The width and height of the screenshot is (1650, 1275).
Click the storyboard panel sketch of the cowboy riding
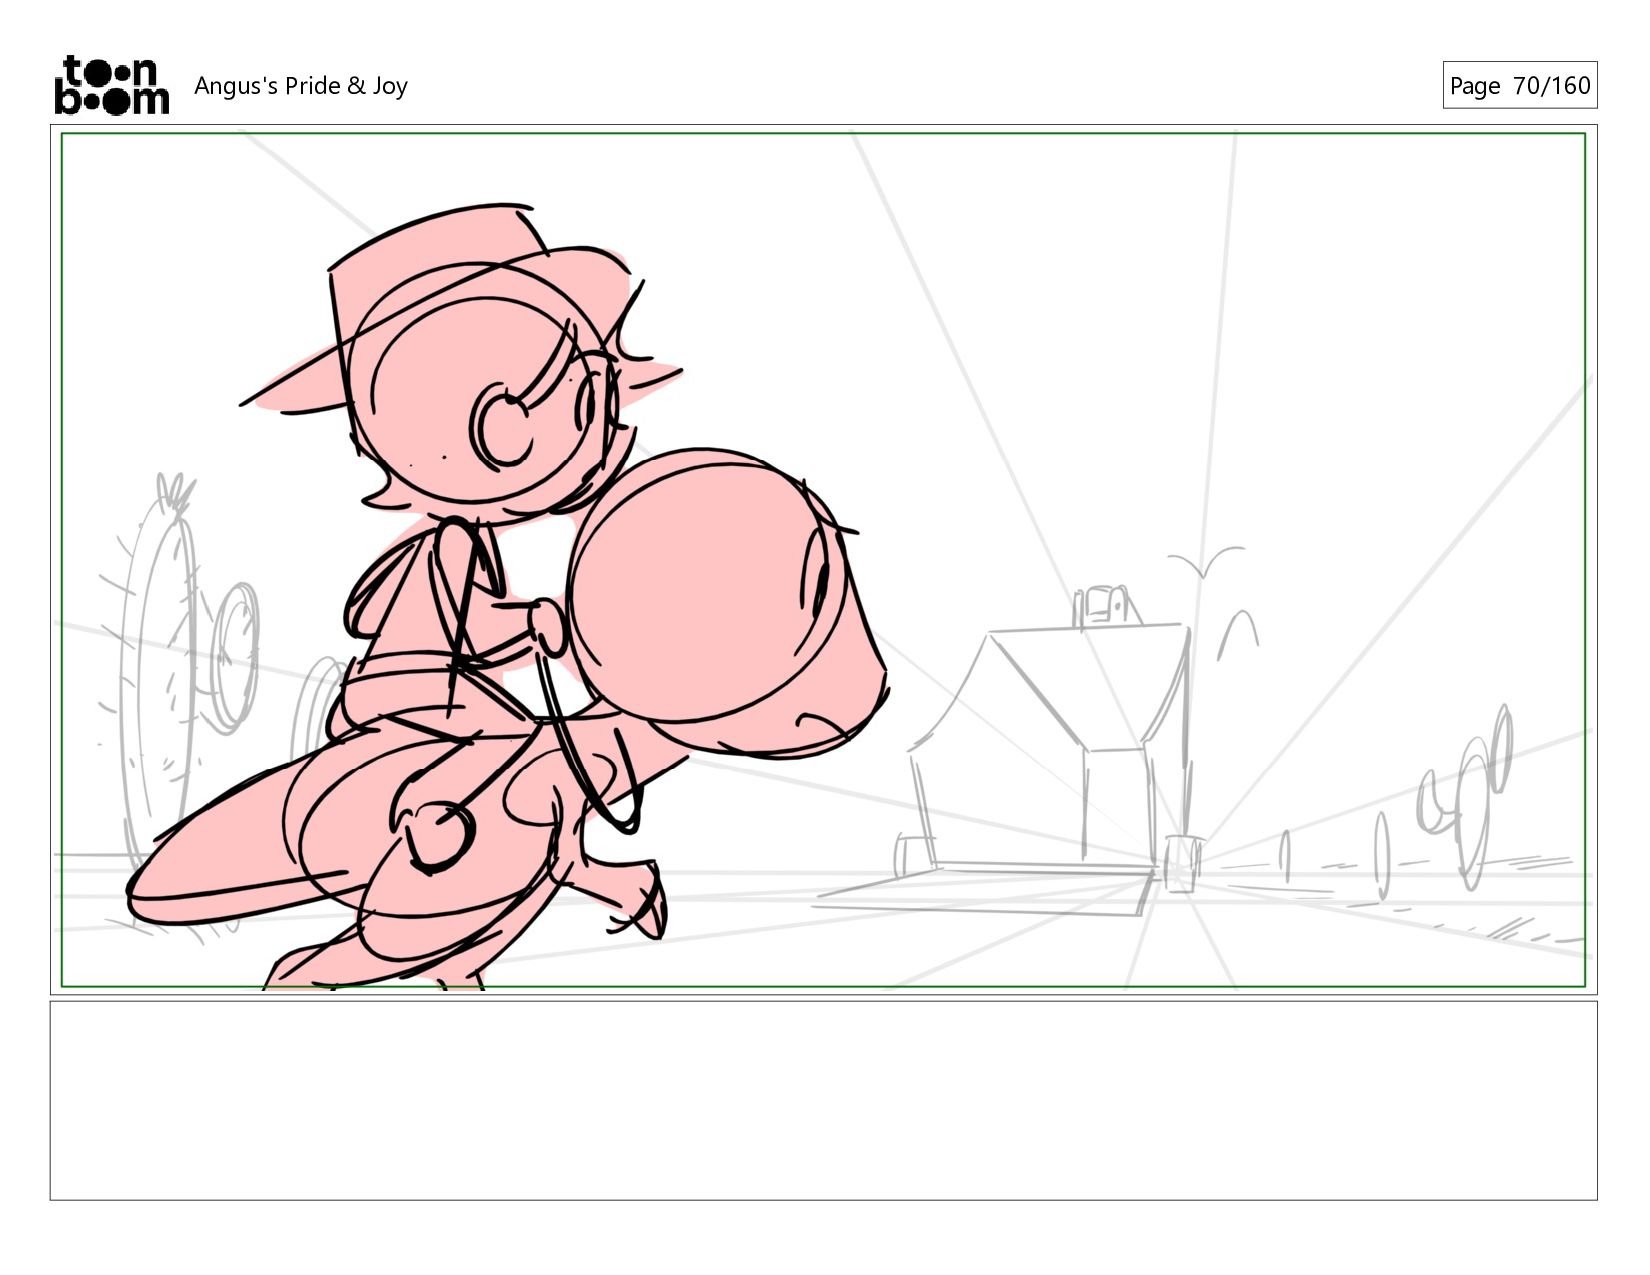click(823, 560)
